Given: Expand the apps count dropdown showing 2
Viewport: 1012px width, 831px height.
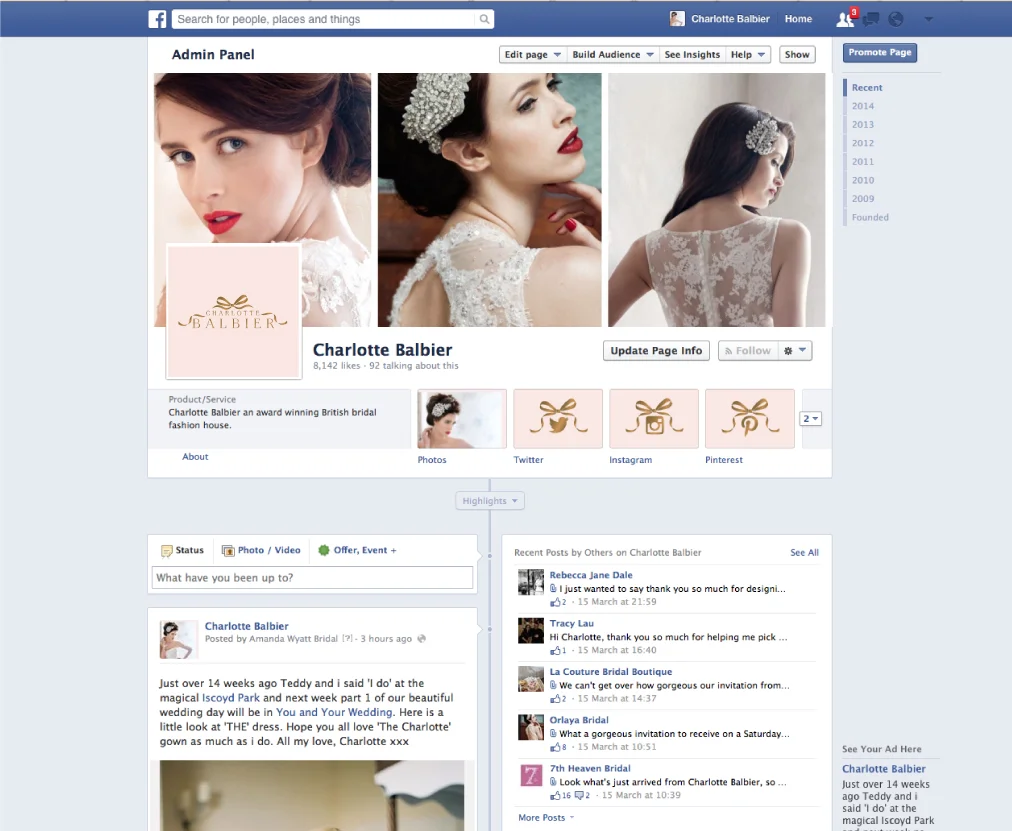Looking at the screenshot, I should tap(811, 419).
